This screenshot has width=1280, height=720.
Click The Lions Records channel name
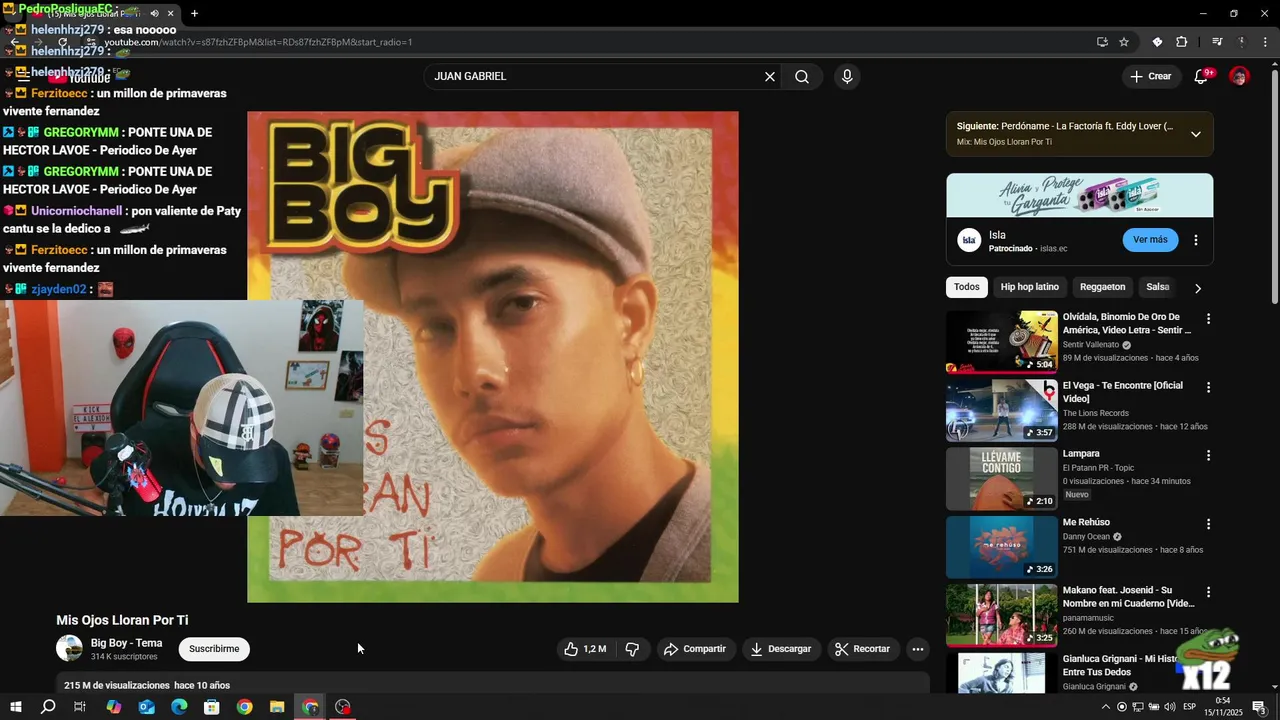tap(1095, 413)
